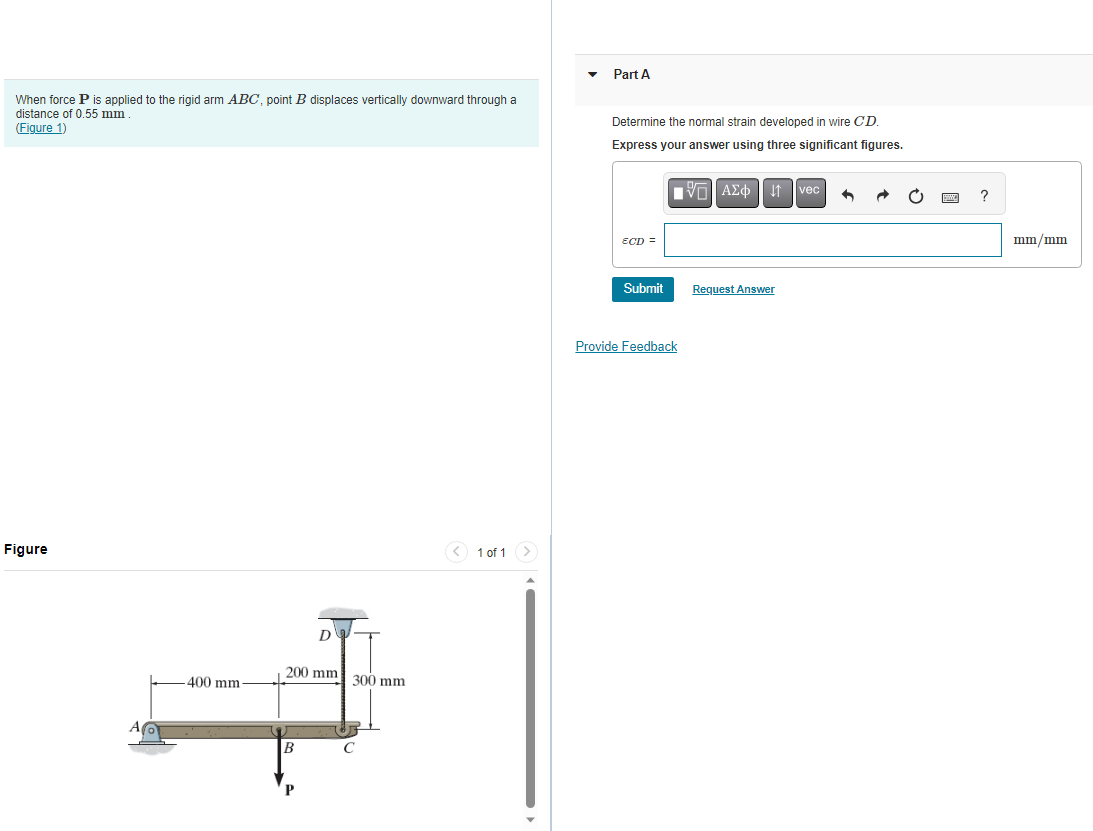
Task: Click the Submit button
Action: point(642,289)
